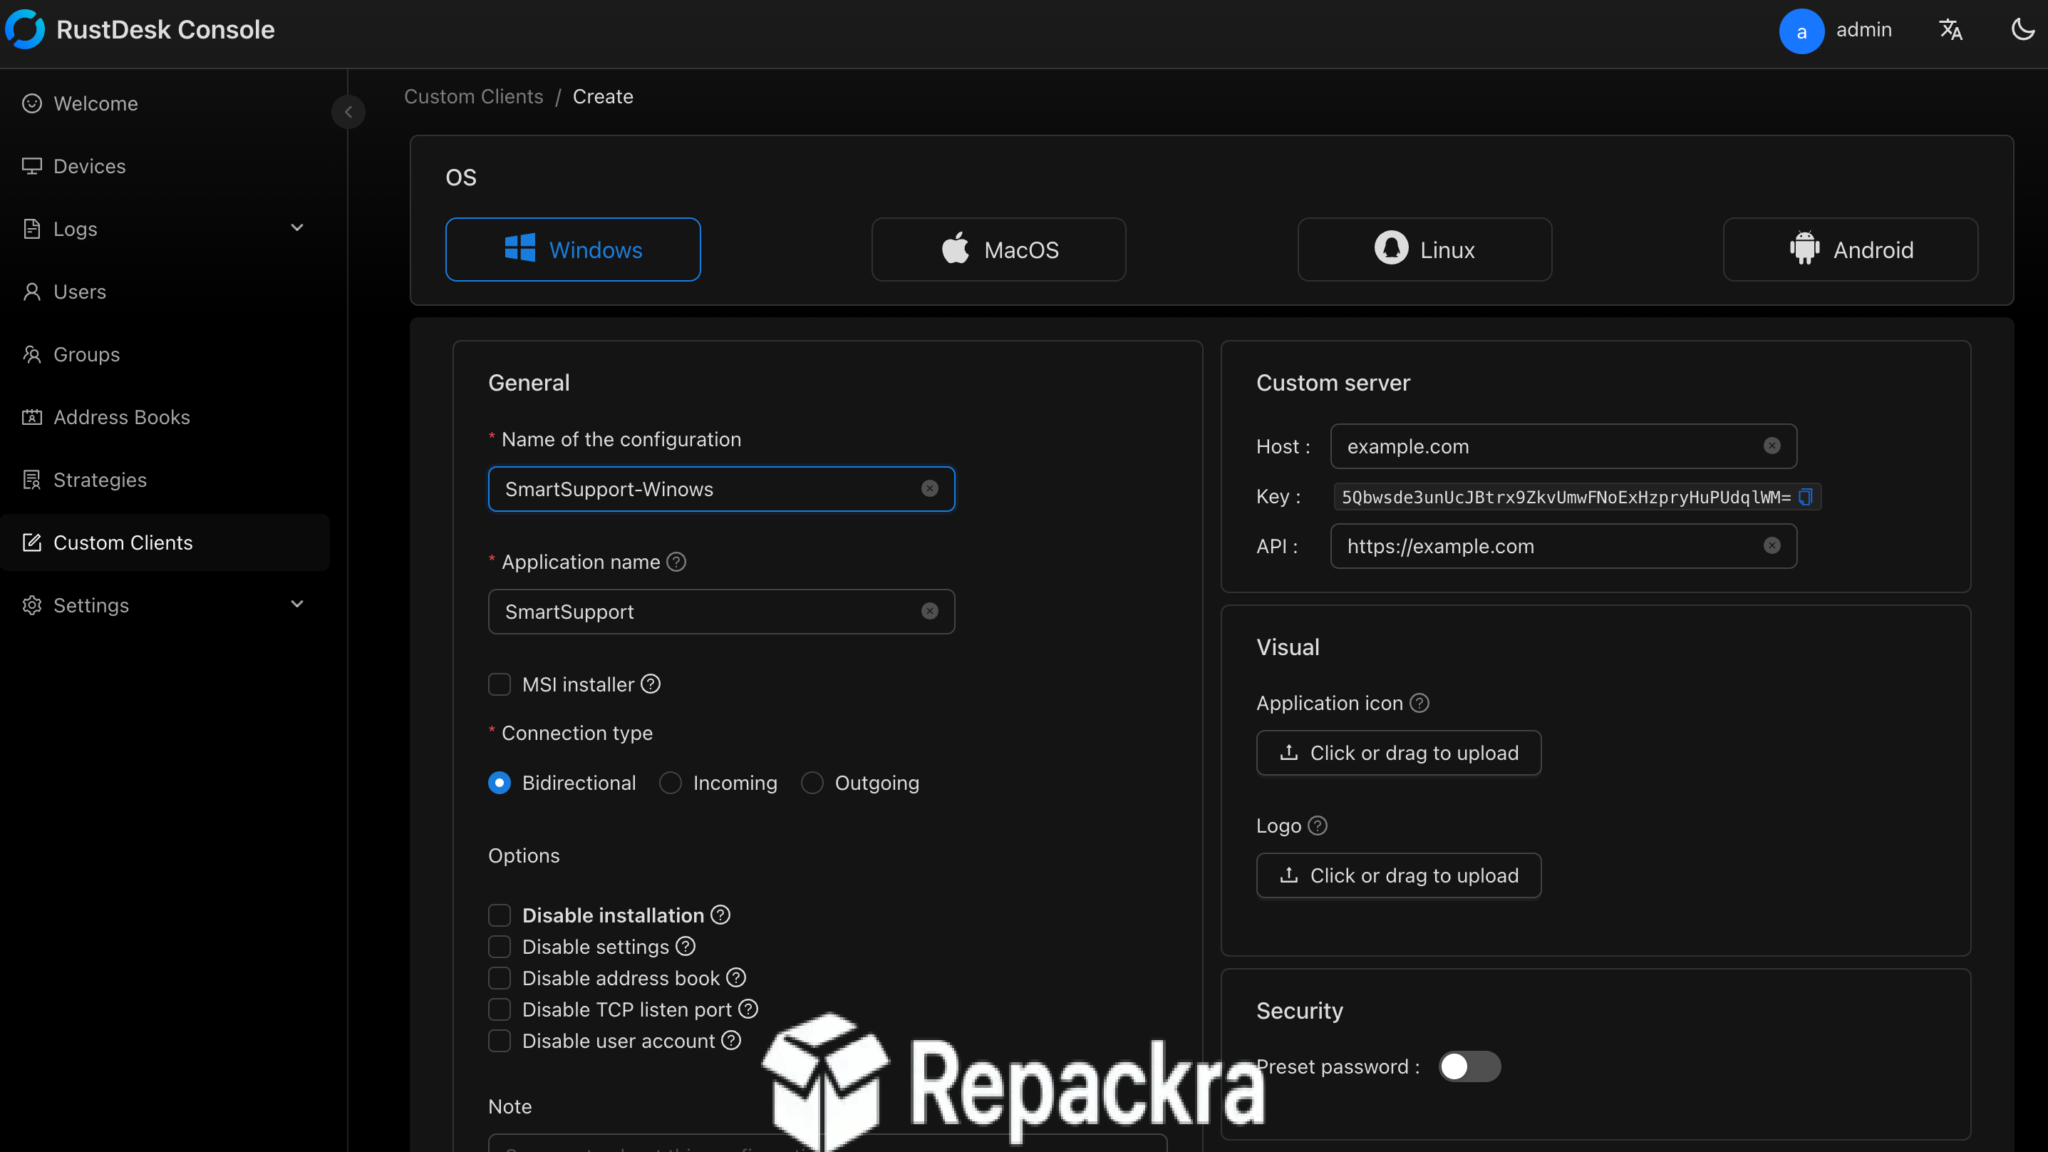Select the Linux OS button

pyautogui.click(x=1425, y=250)
